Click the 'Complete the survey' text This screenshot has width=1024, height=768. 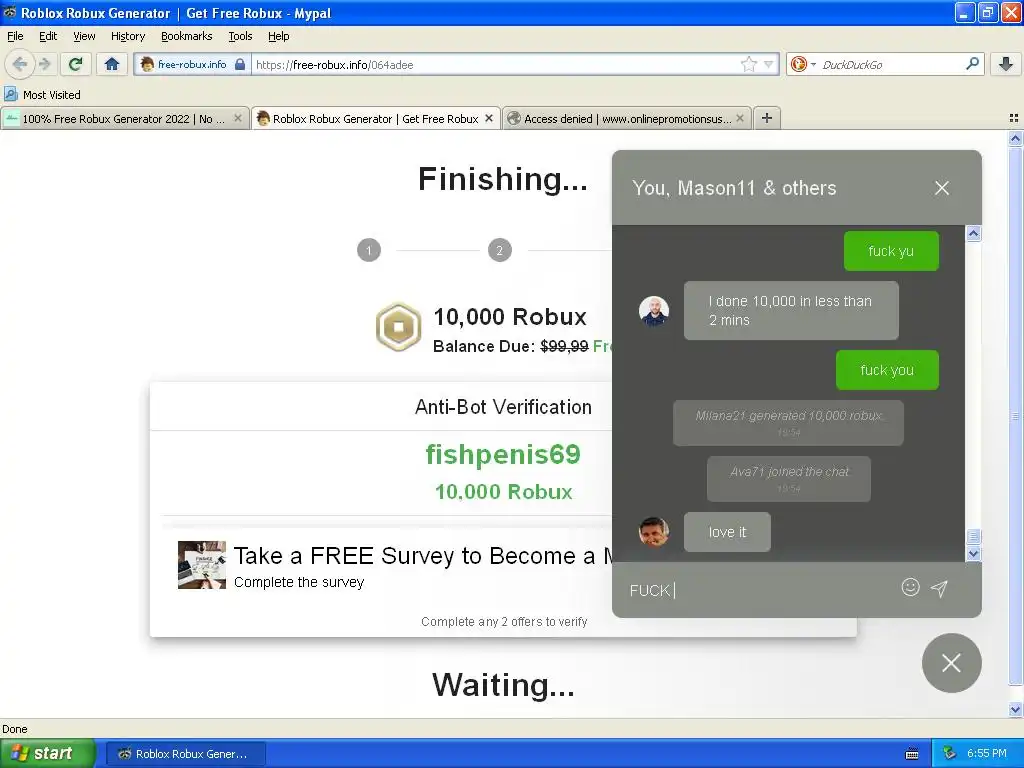(299, 582)
